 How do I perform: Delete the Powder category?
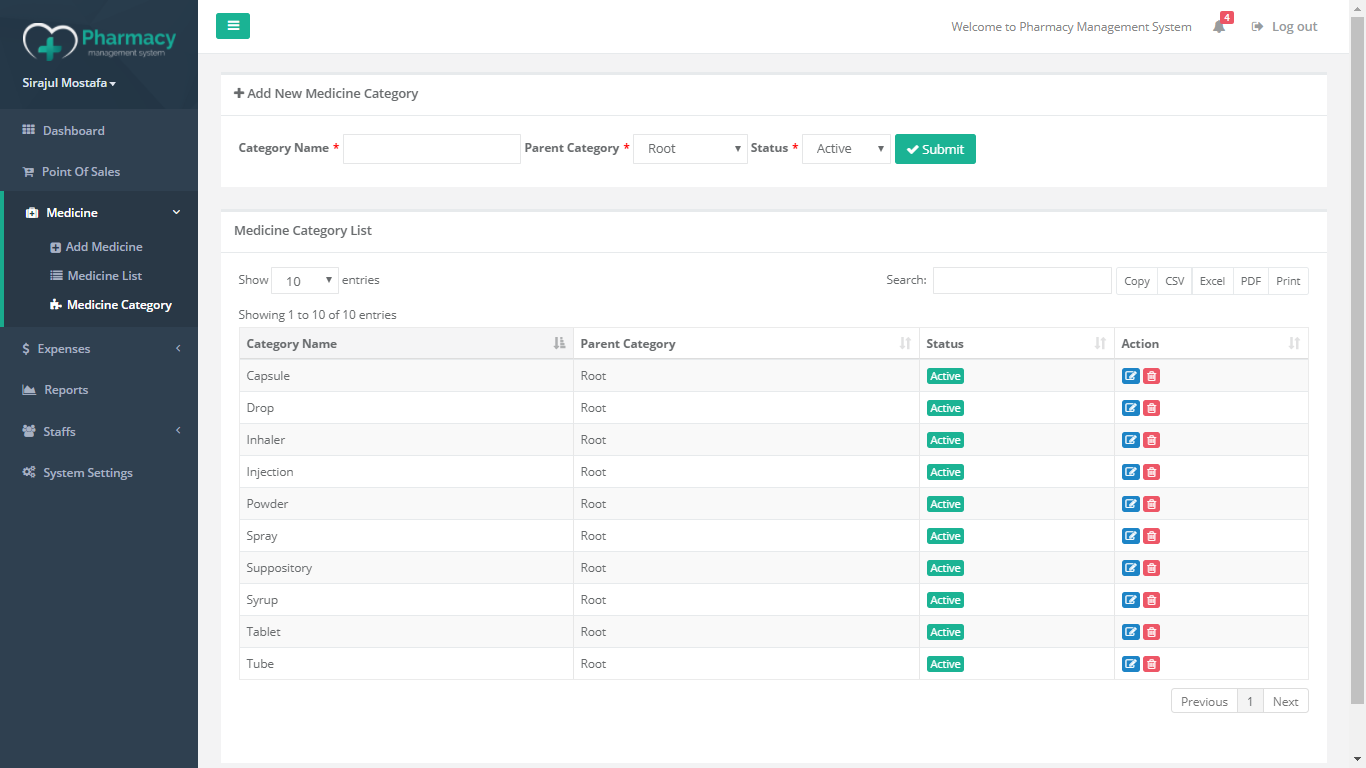tap(1151, 504)
